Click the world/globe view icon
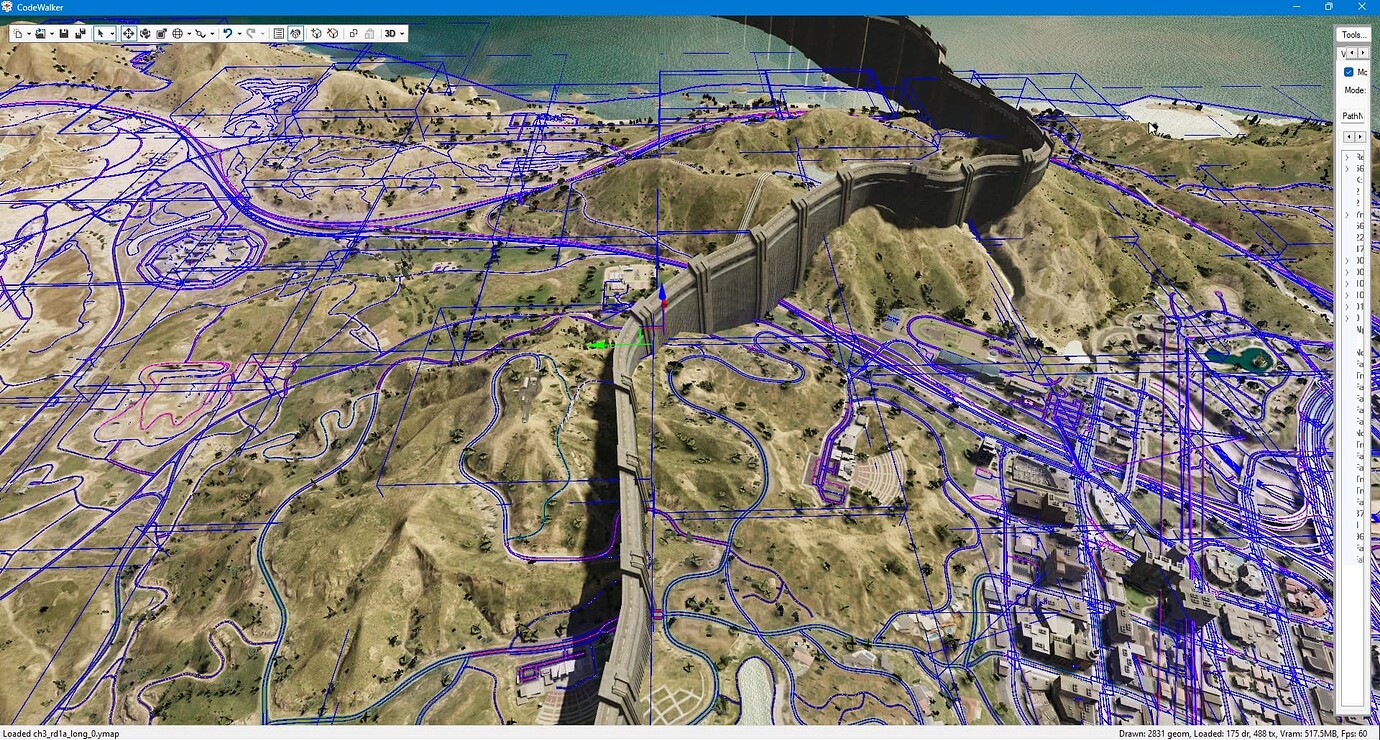This screenshot has height=740, width=1380. click(x=178, y=33)
